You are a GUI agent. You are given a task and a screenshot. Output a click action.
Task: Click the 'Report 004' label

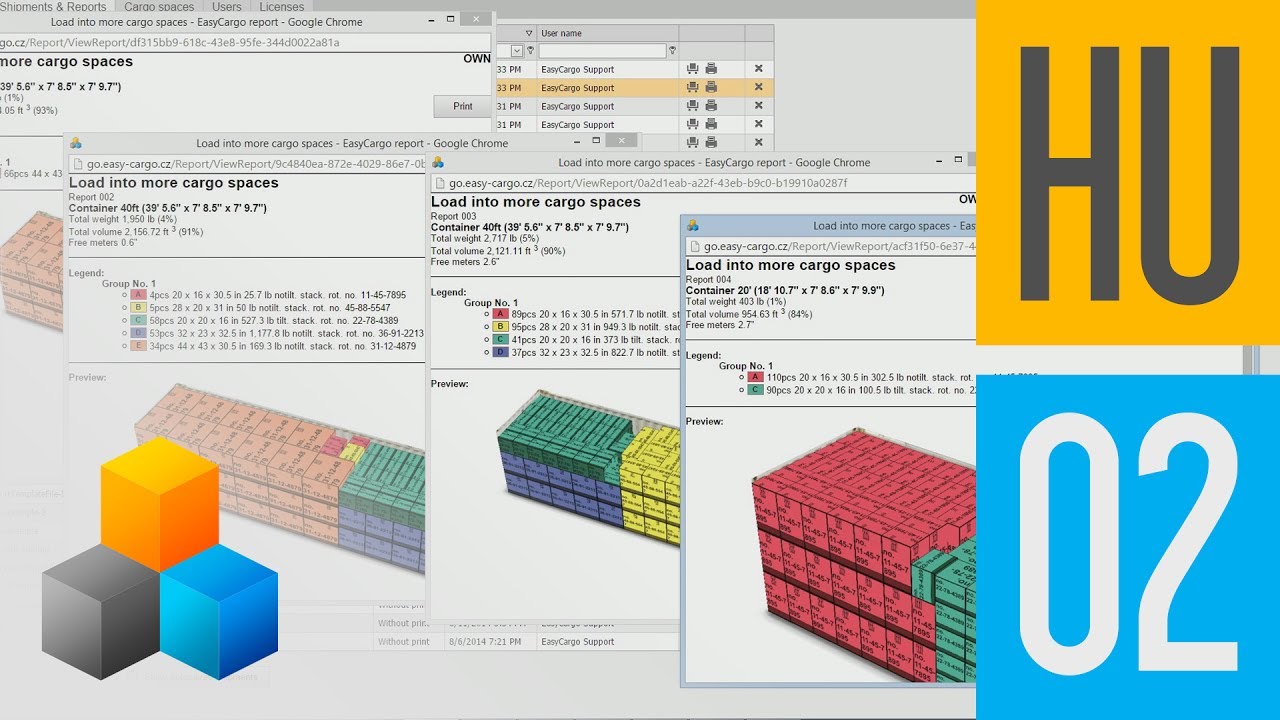pos(709,280)
